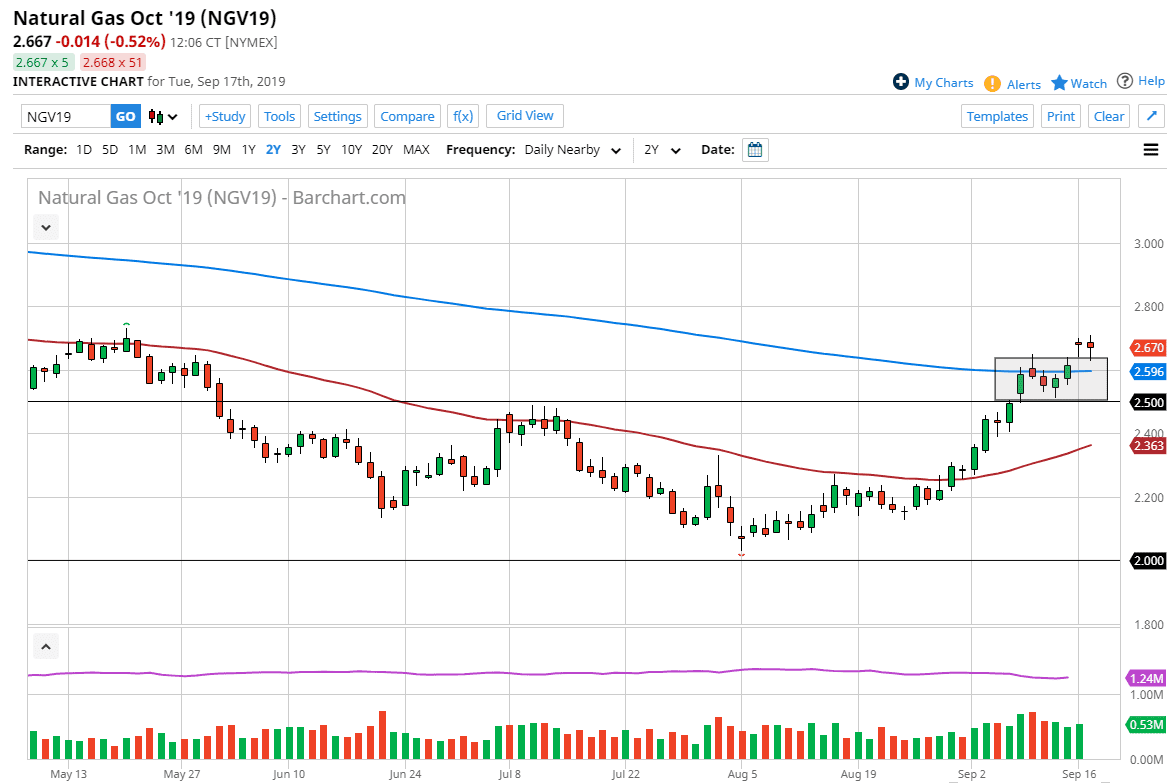Open the date picker calendar icon
Viewport: 1167px width, 783px height.
point(756,150)
